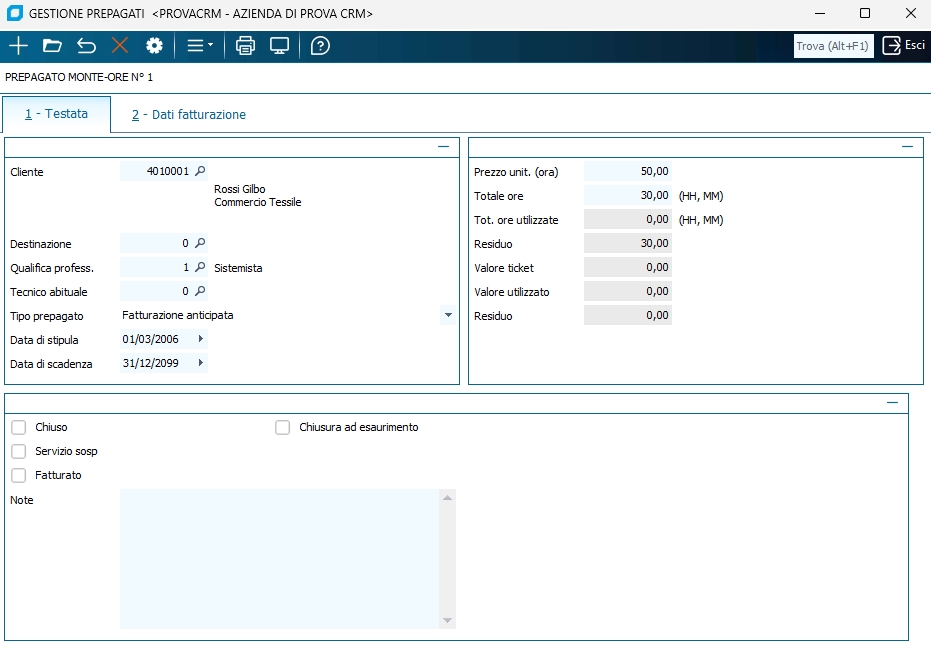Toggle the Servizio sosp checkbox
The height and width of the screenshot is (656, 931).
(19, 451)
